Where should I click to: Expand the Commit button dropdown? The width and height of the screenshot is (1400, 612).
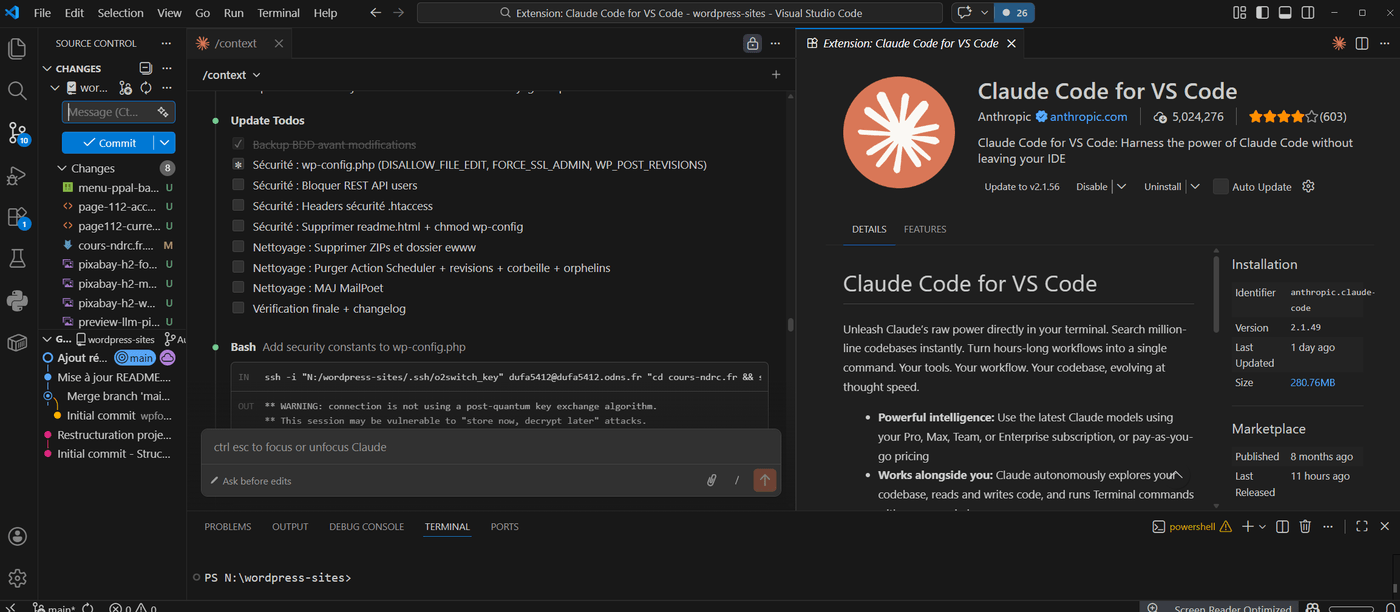click(162, 143)
